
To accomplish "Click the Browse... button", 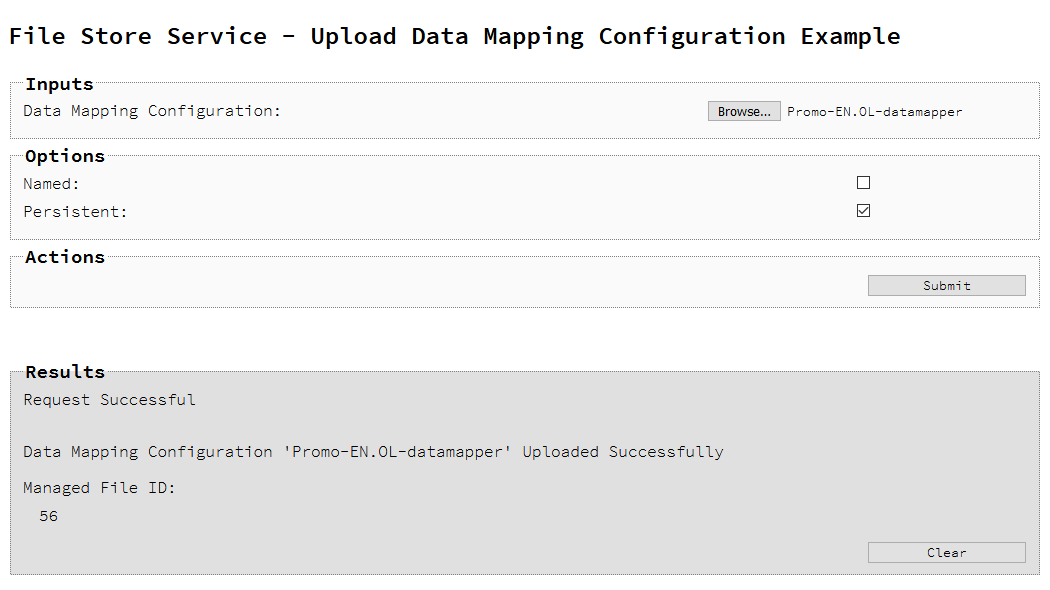I will [x=744, y=111].
